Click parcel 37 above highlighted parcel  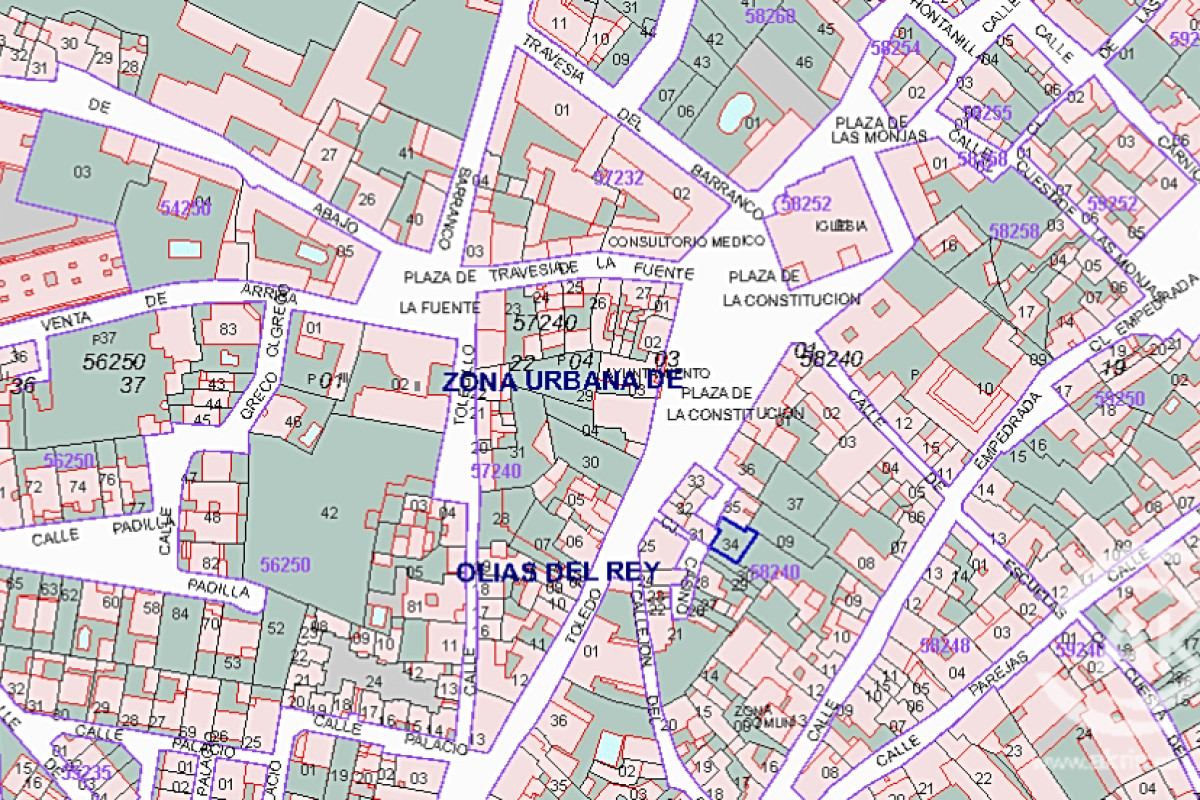(x=796, y=502)
